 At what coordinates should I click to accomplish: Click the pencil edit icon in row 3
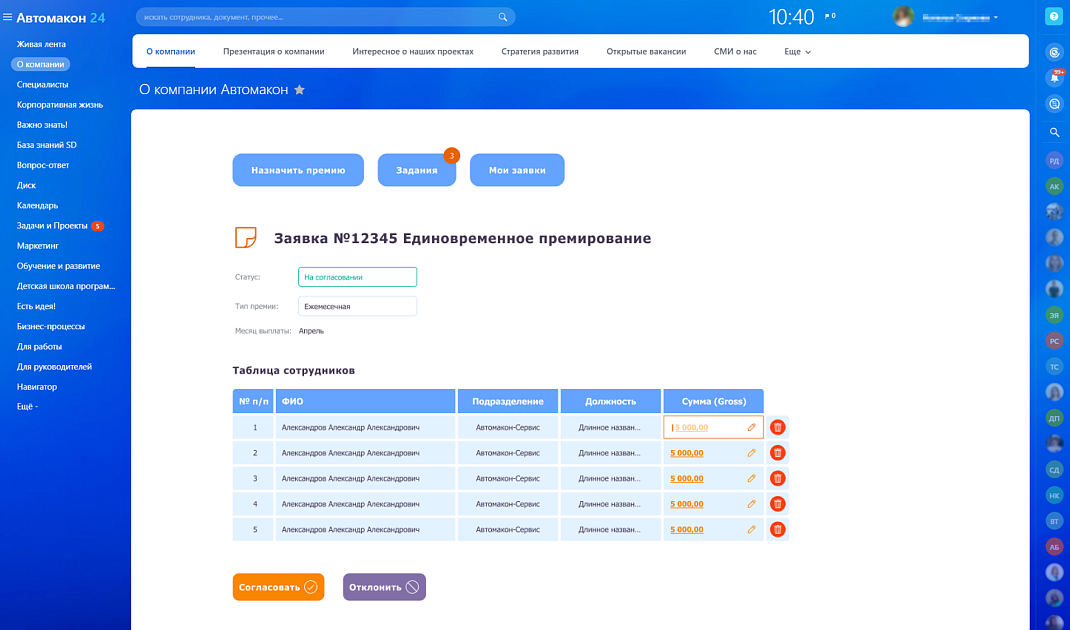tap(752, 478)
